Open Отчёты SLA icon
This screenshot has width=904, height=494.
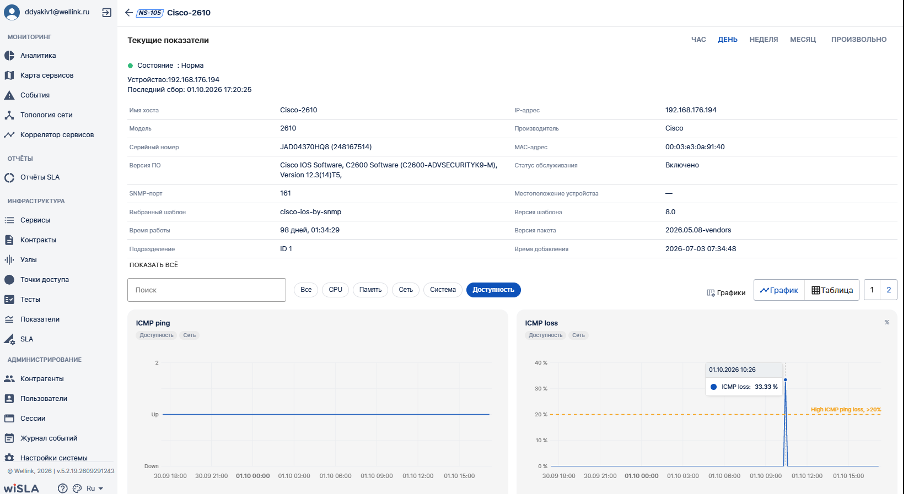tap(9, 178)
